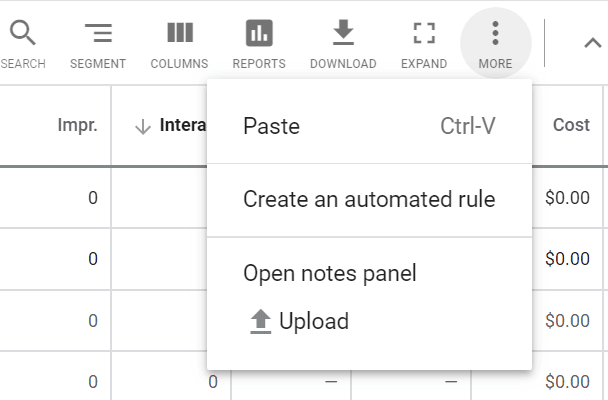Choose Upload from the More menu
This screenshot has width=608, height=400.
coord(299,321)
